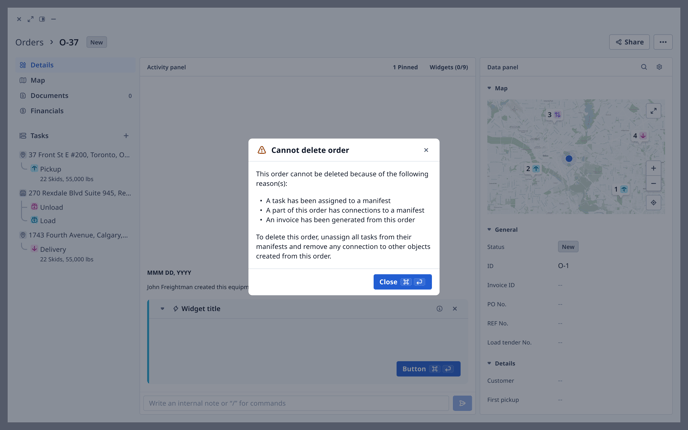The height and width of the screenshot is (430, 688).
Task: Collapse the Map section in Data panel
Action: pos(489,88)
